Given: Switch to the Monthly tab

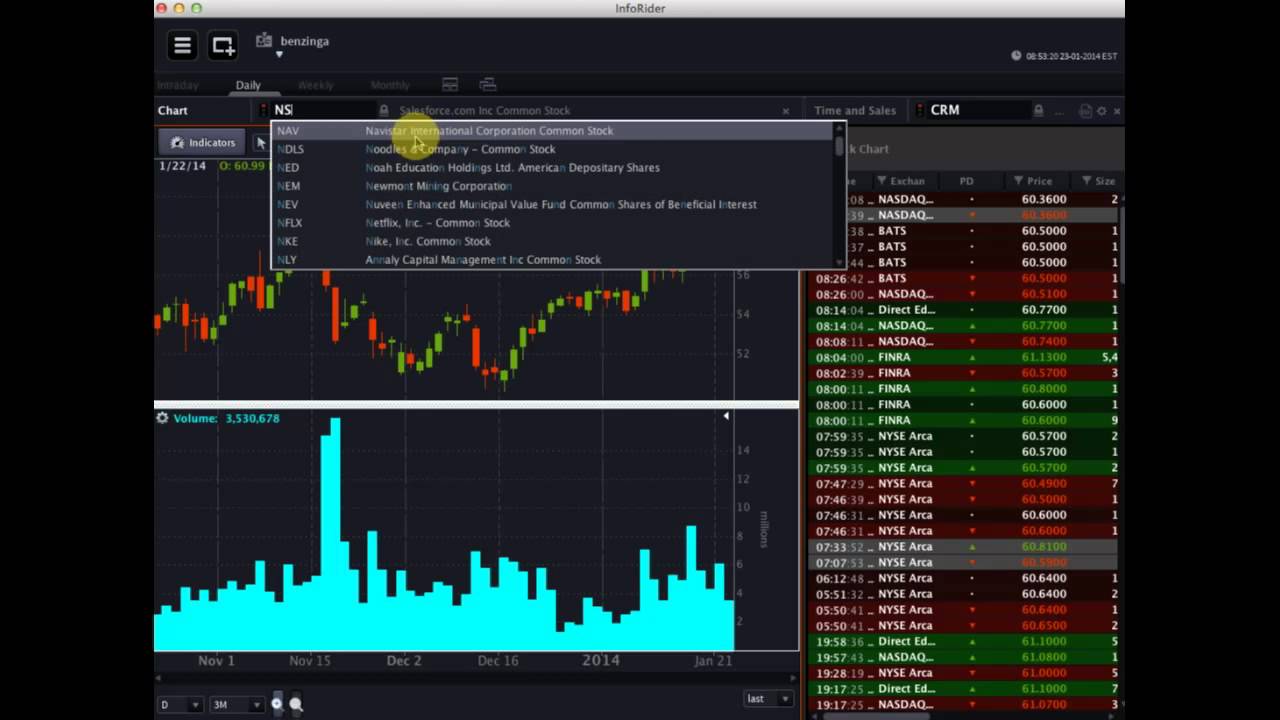Looking at the screenshot, I should point(390,85).
